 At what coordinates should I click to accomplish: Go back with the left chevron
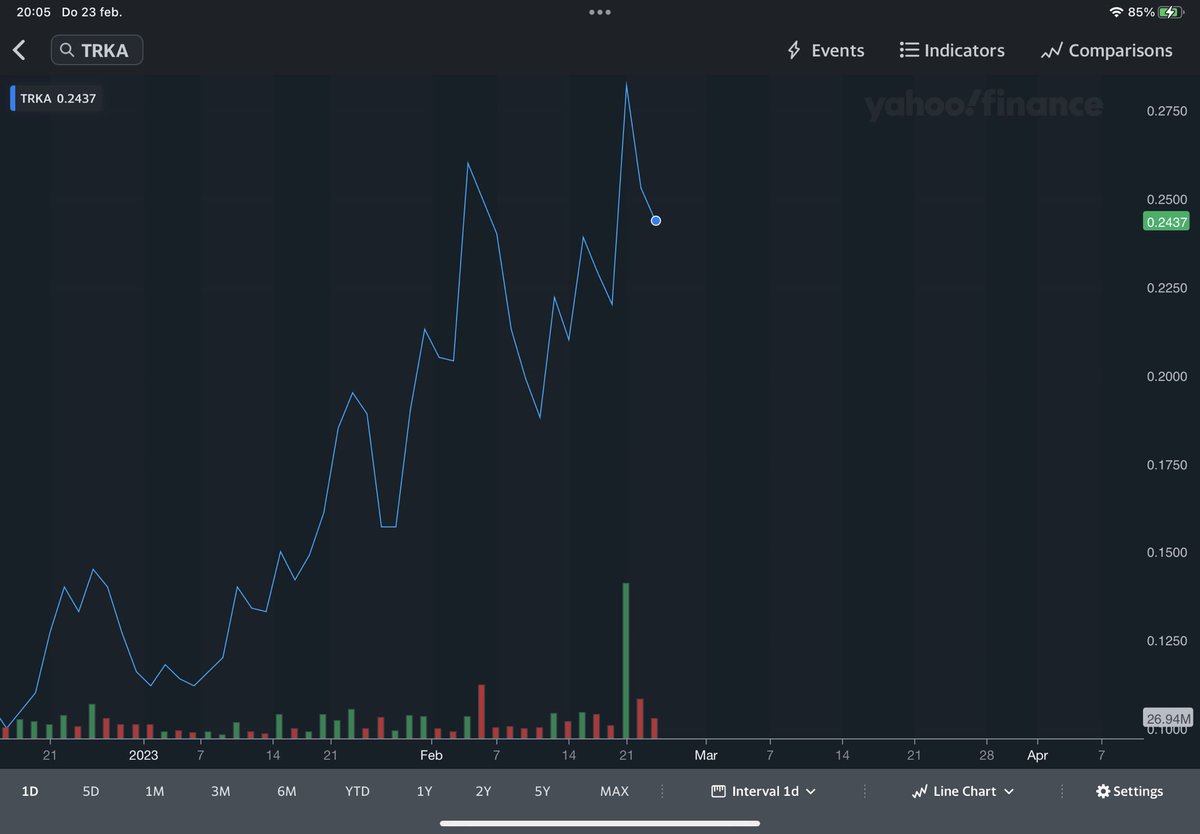19,50
